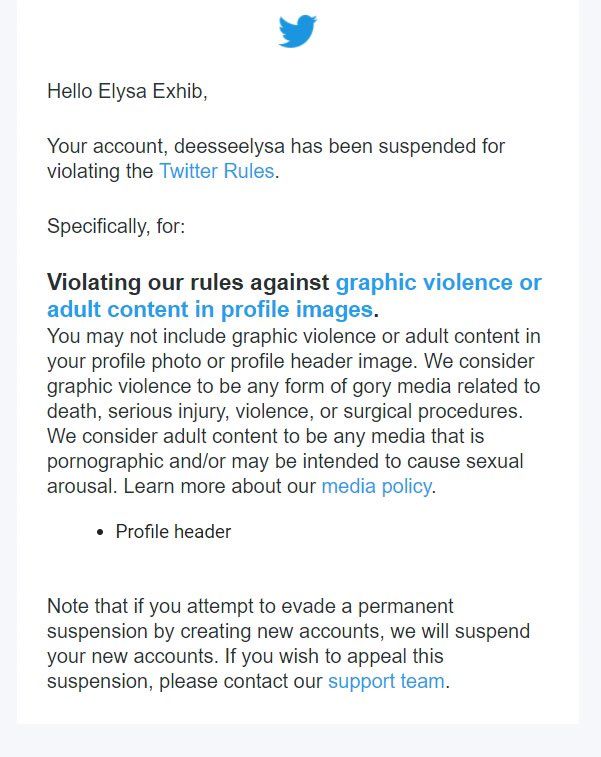Click the bullet dot before Profile header
Image resolution: width=601 pixels, height=757 pixels.
(100, 533)
